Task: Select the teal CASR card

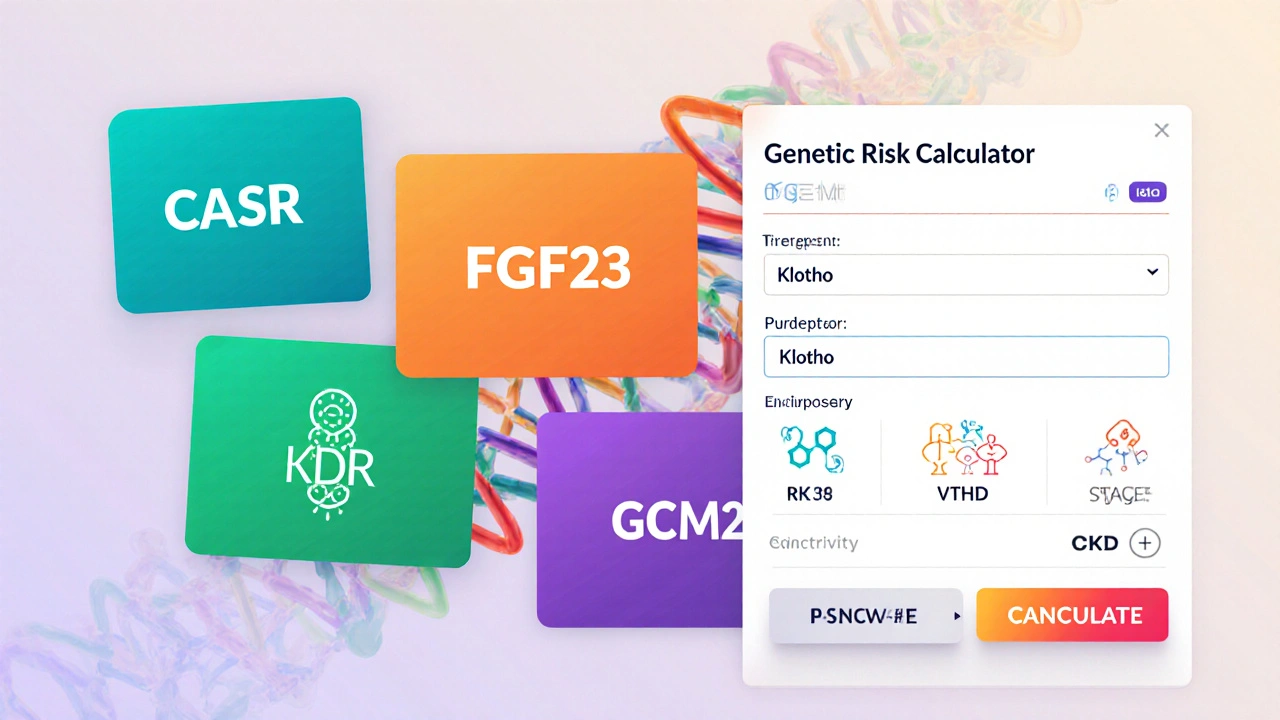Action: [x=237, y=205]
